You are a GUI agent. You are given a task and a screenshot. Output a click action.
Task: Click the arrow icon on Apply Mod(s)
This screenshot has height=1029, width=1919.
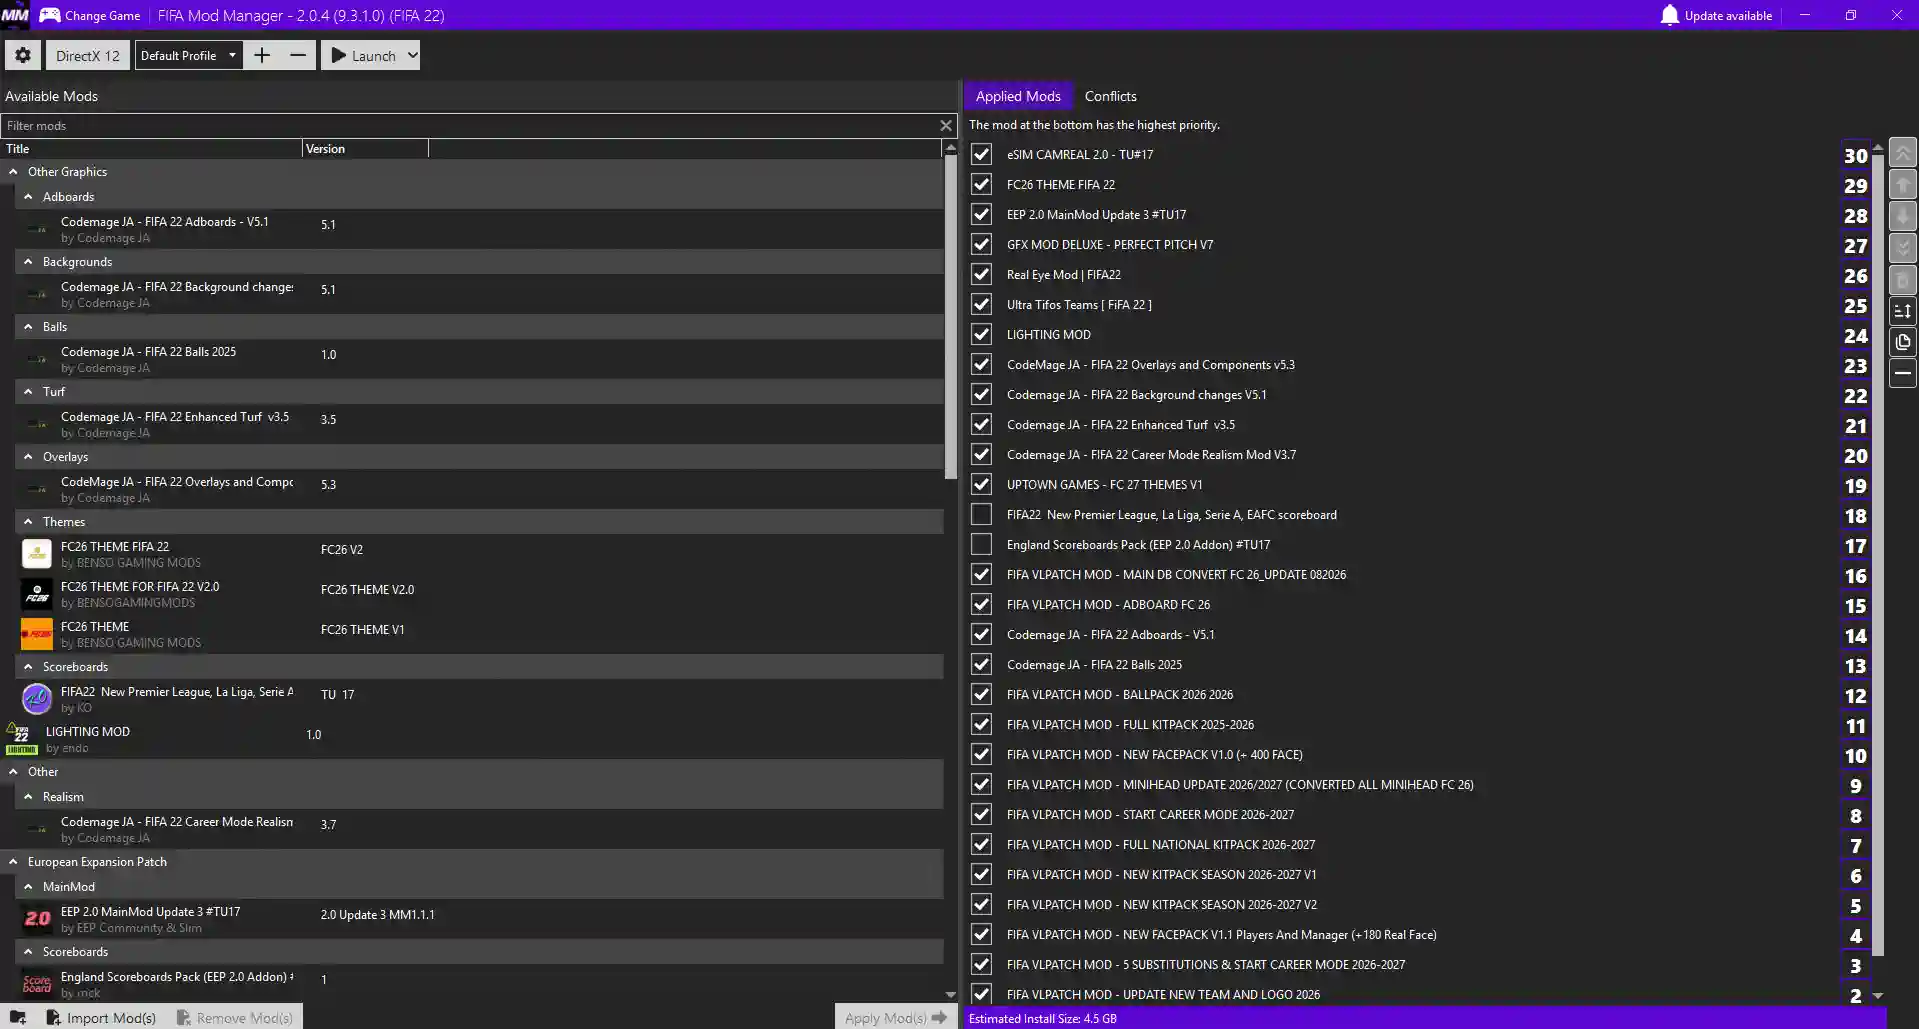coord(939,1017)
